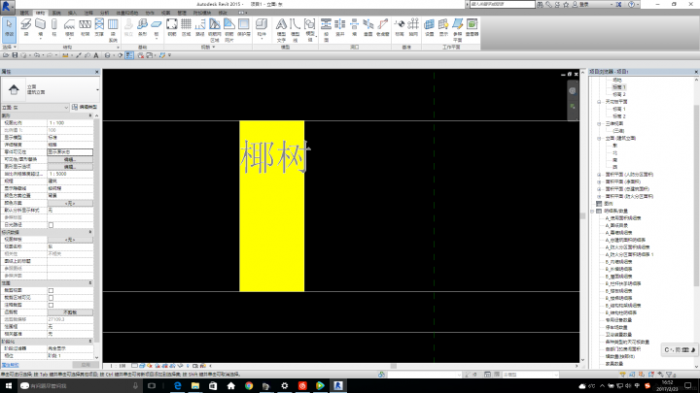
Task: Choose the structural Column tool
Action: [x=54, y=28]
